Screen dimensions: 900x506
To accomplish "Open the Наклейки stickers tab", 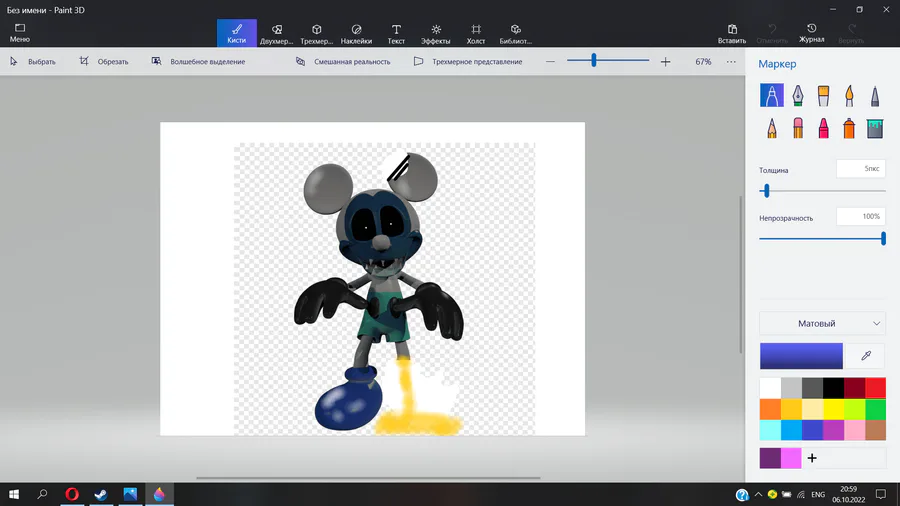I will 356,33.
